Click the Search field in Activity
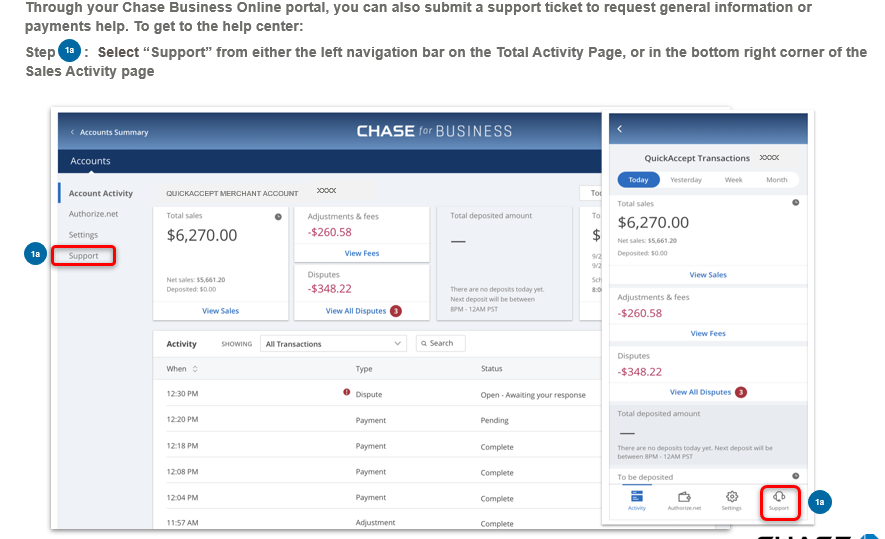The image size is (885, 539). (x=441, y=343)
